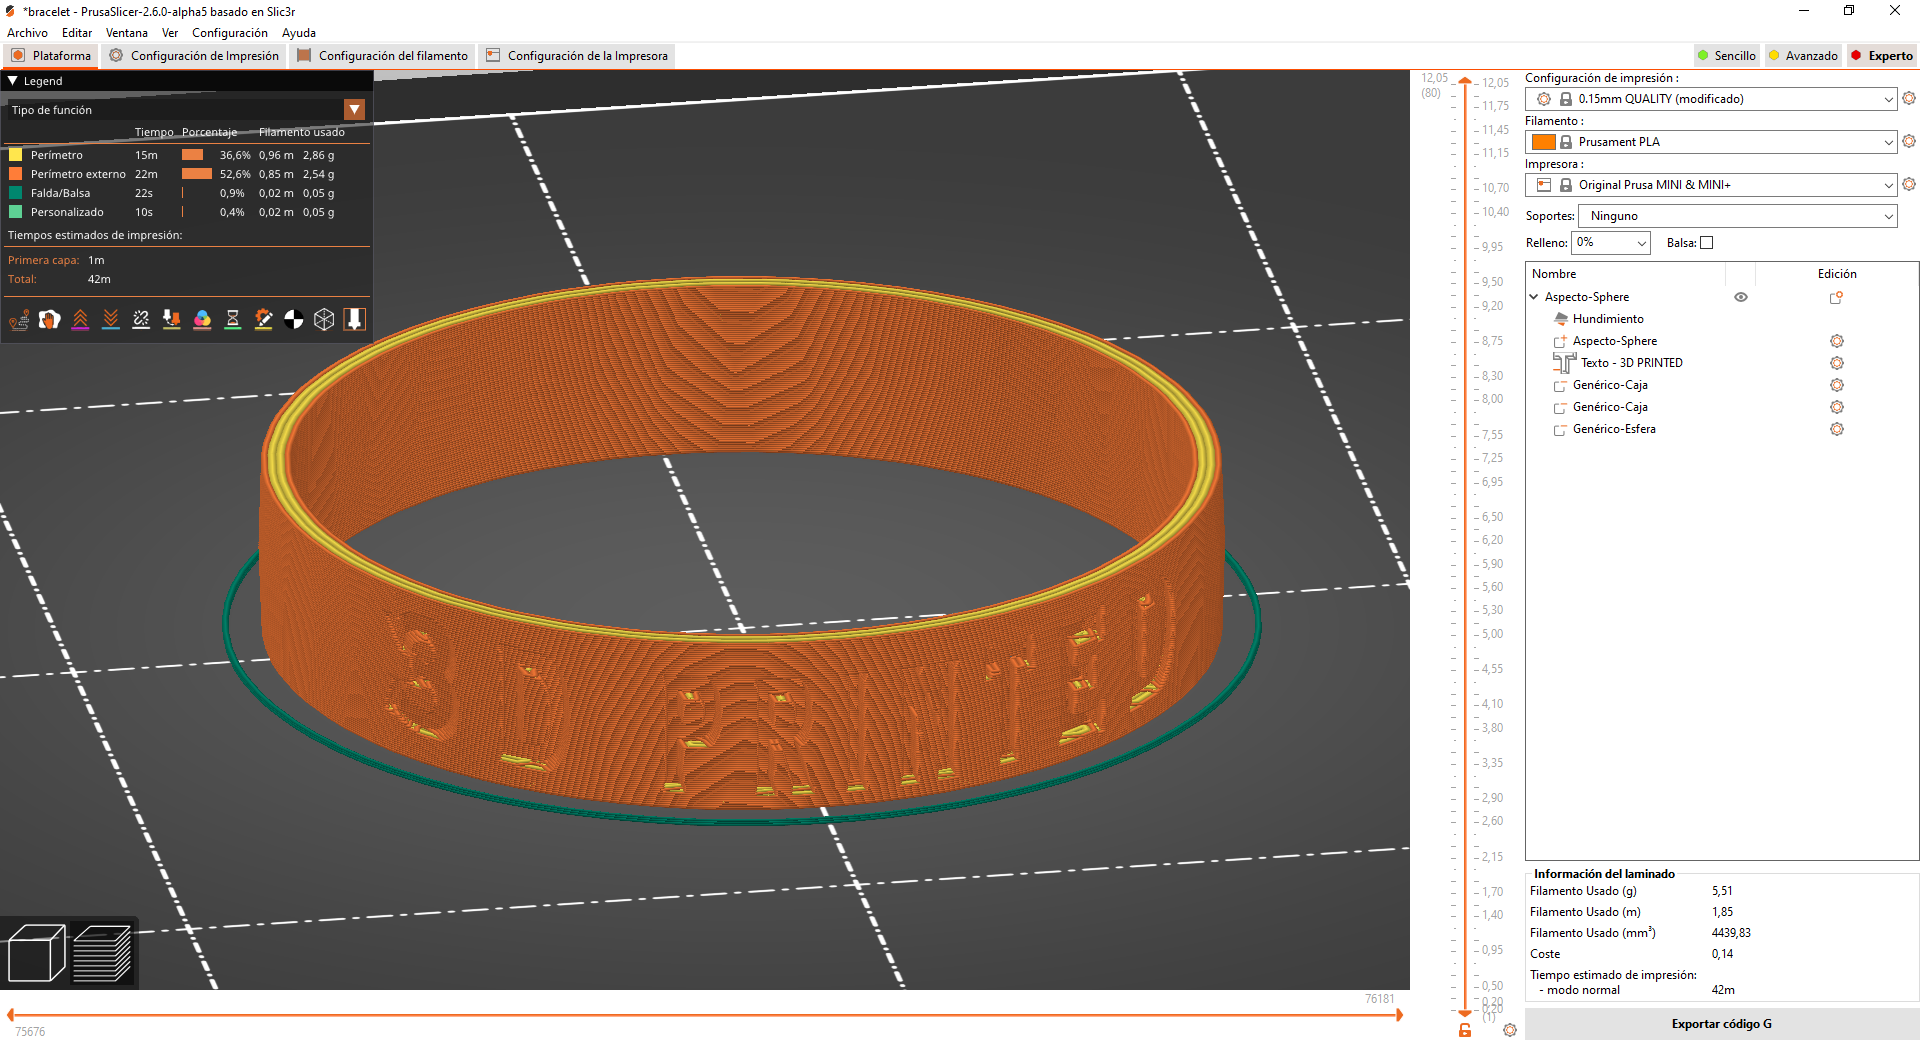Click the print settings gear beside 0.15mm QUALITY
The image size is (1920, 1040).
[x=1909, y=98]
